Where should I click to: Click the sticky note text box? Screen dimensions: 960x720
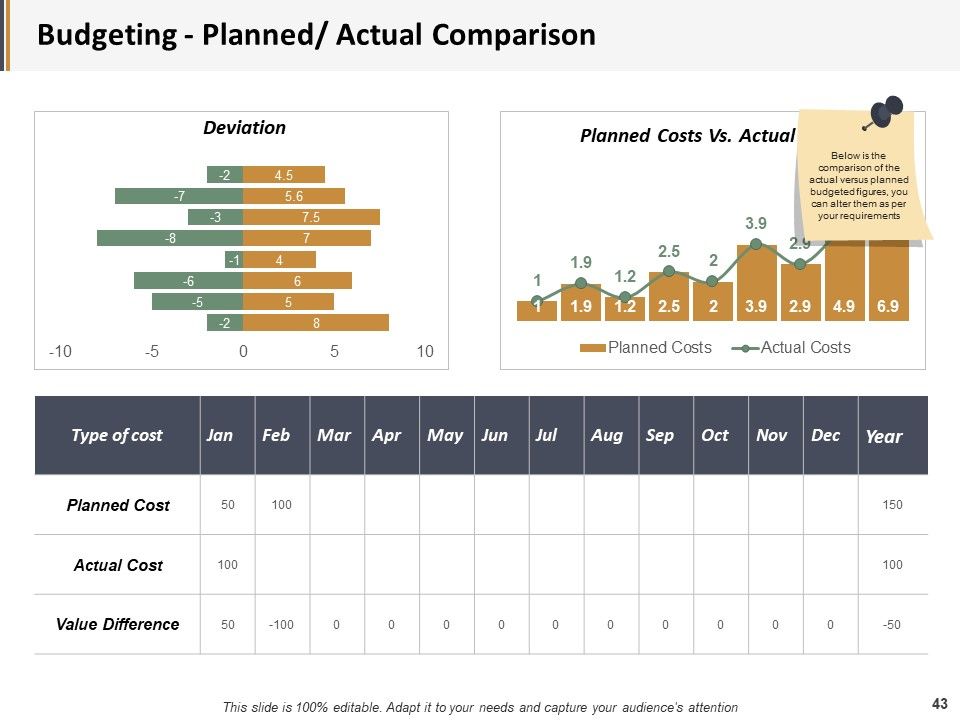[x=858, y=186]
